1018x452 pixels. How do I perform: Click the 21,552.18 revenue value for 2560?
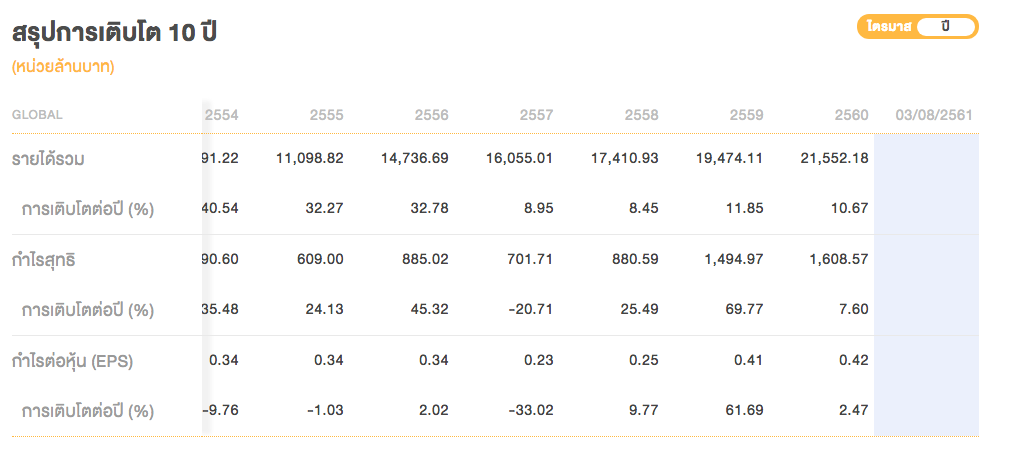[834, 158]
